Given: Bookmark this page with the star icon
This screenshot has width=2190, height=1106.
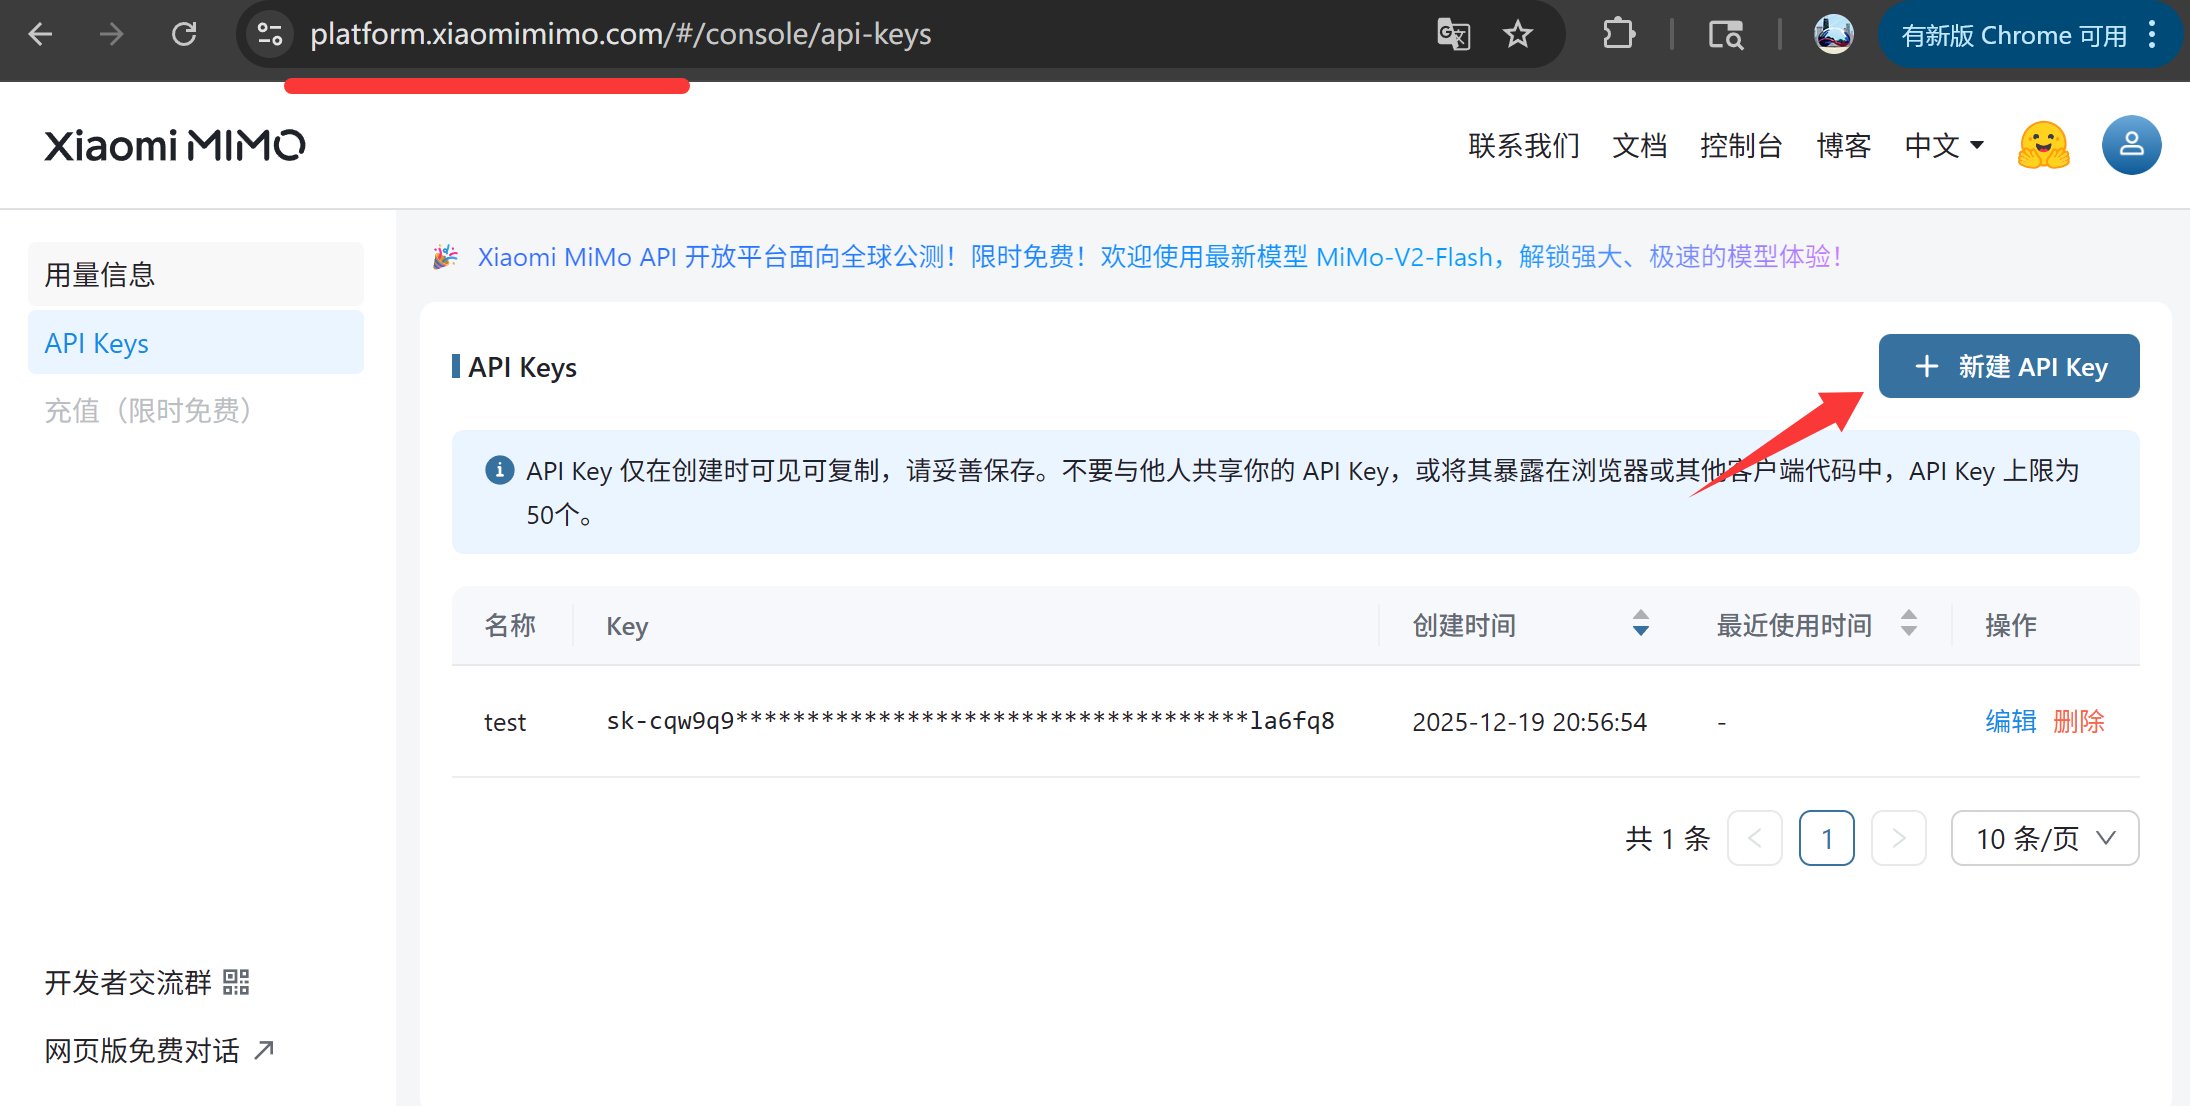Looking at the screenshot, I should [x=1518, y=35].
